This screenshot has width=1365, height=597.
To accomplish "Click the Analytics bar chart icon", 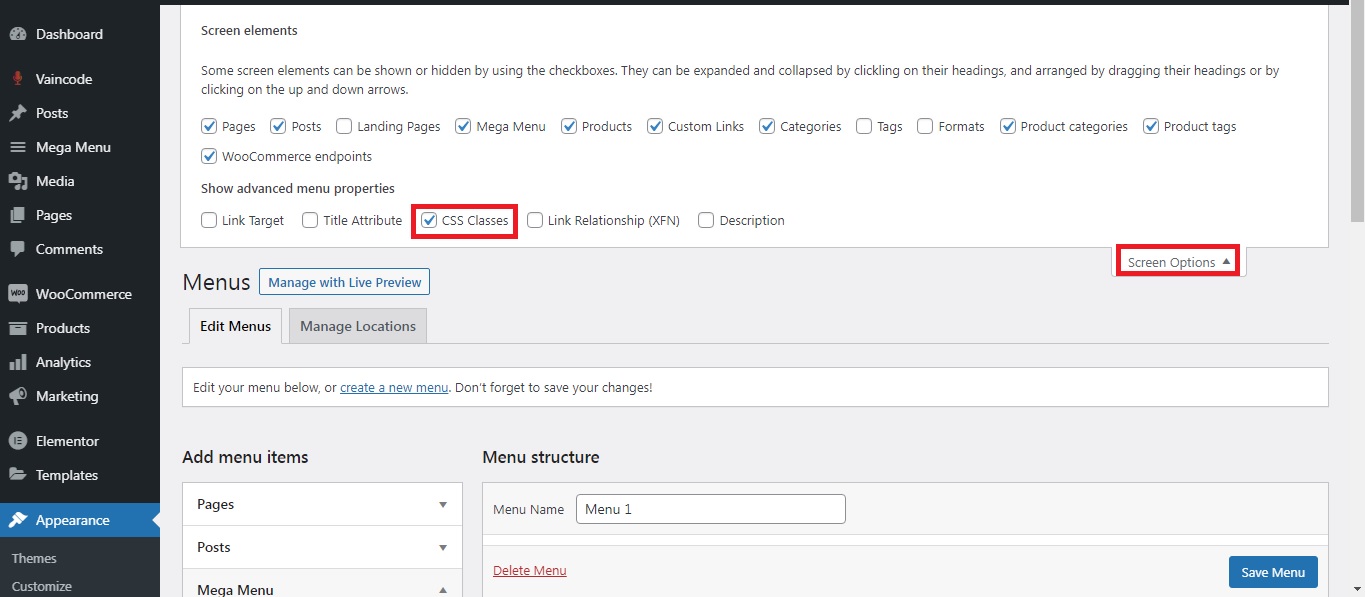I will pyautogui.click(x=17, y=362).
